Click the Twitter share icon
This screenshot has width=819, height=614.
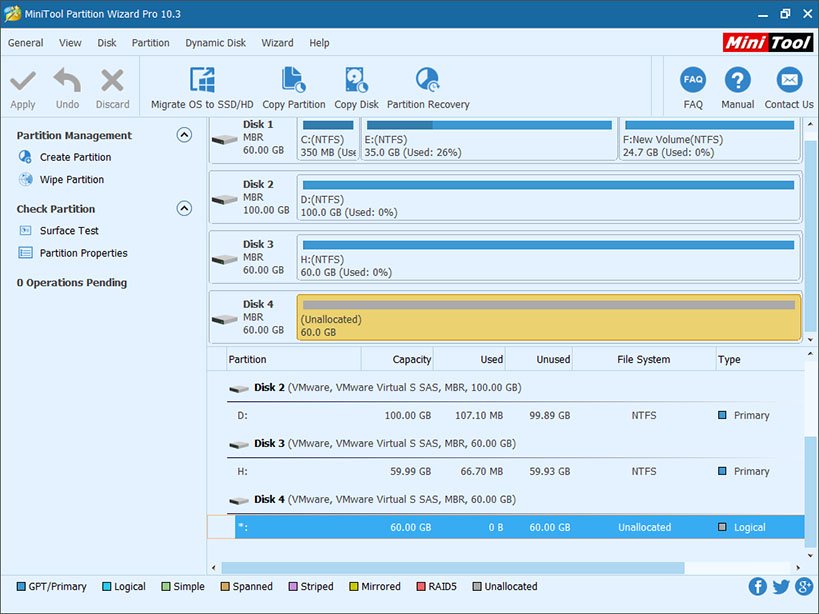[x=780, y=587]
